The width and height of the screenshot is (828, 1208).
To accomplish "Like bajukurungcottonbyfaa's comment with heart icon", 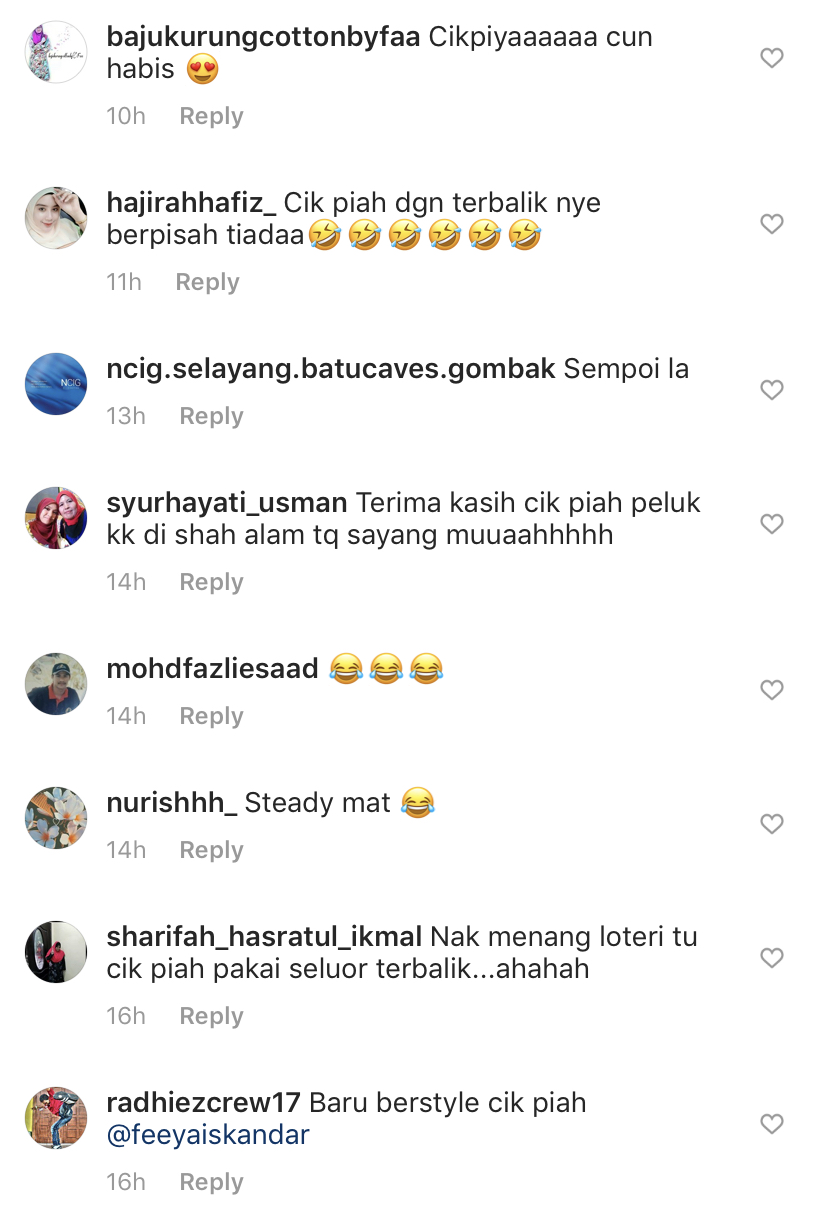I will click(771, 59).
